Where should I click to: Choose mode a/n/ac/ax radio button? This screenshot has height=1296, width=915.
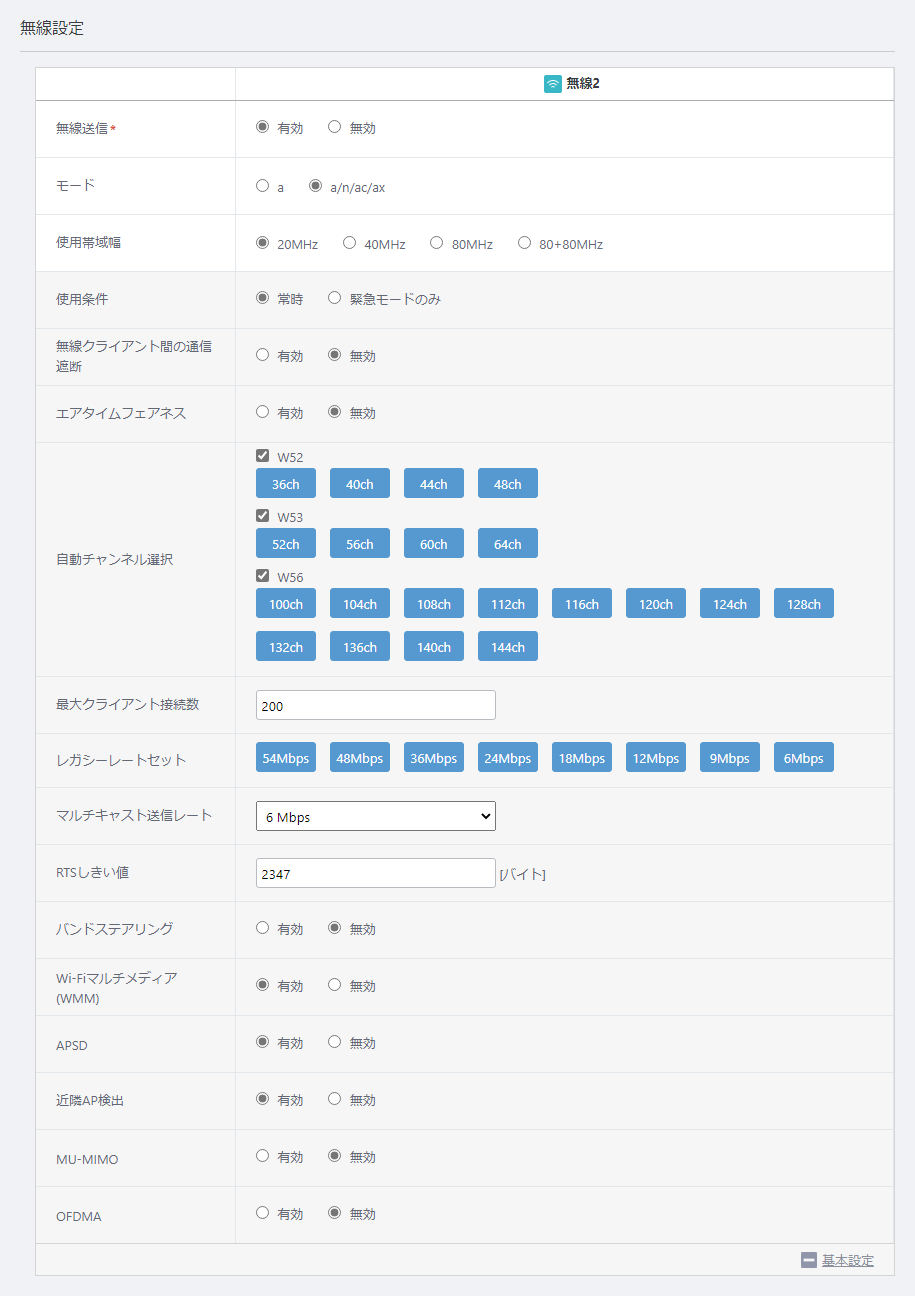pos(316,186)
